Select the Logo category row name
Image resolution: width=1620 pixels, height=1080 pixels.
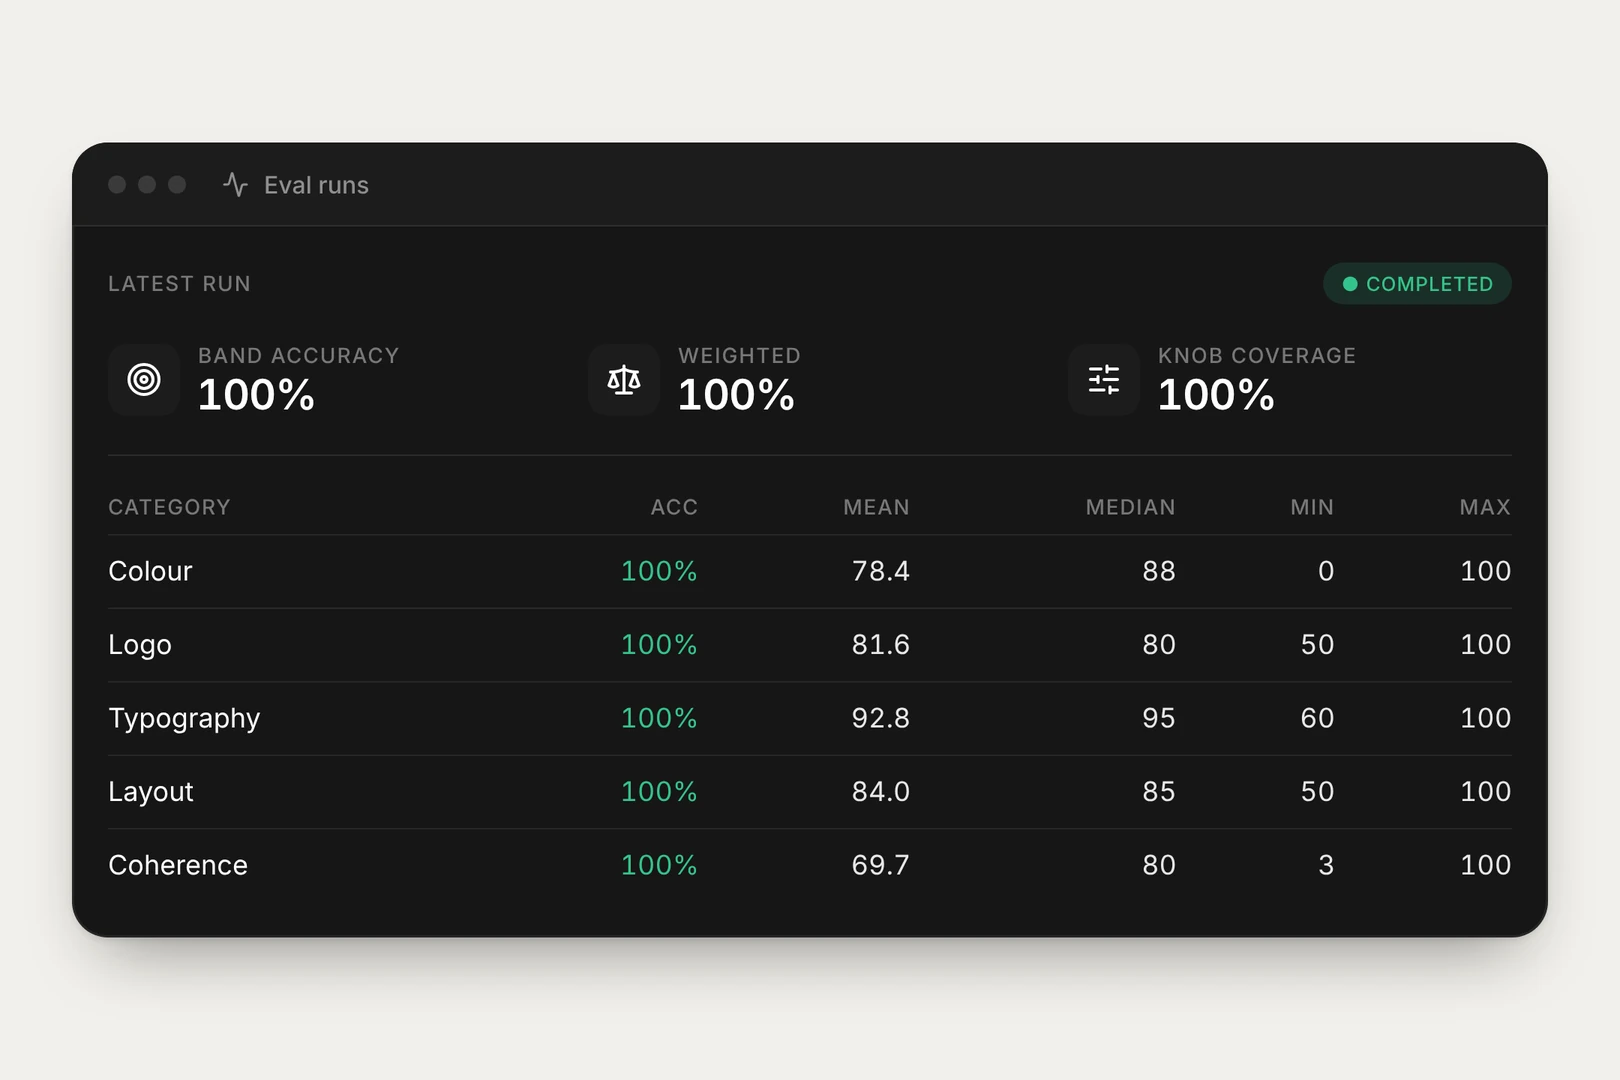[140, 645]
